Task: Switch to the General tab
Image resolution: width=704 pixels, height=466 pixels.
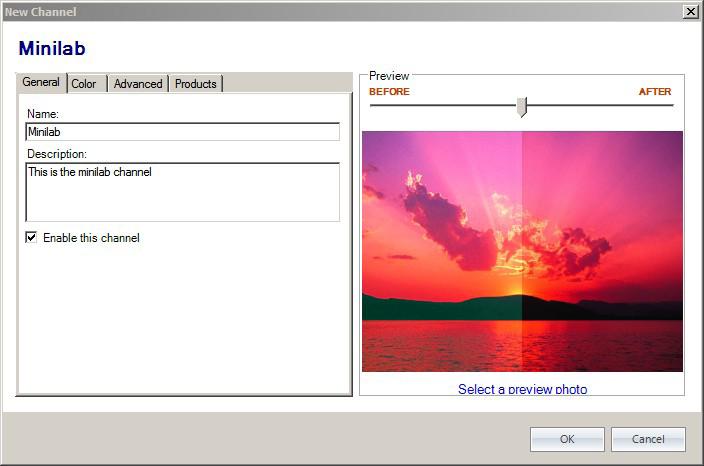Action: 41,83
